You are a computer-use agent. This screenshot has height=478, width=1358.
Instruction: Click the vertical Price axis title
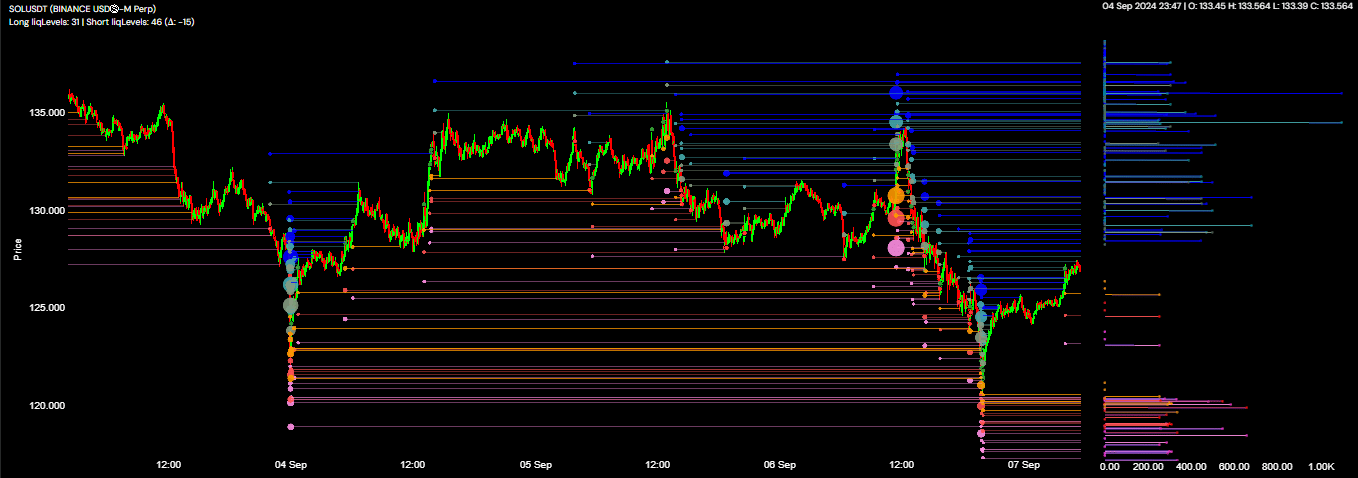[x=17, y=250]
